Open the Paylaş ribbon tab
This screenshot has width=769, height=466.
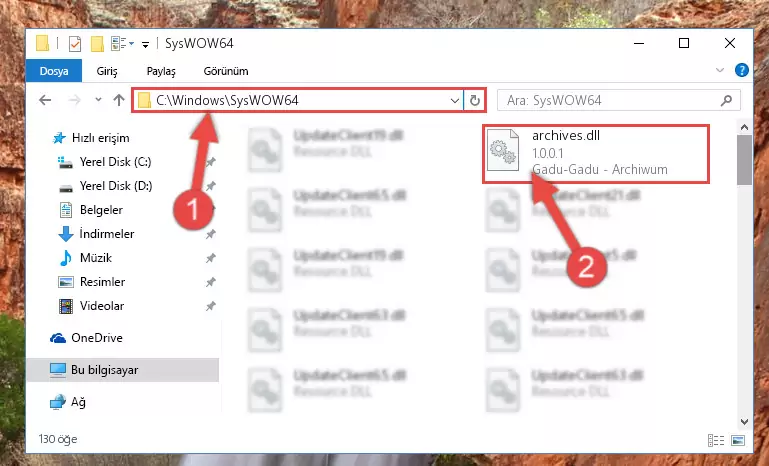click(161, 71)
